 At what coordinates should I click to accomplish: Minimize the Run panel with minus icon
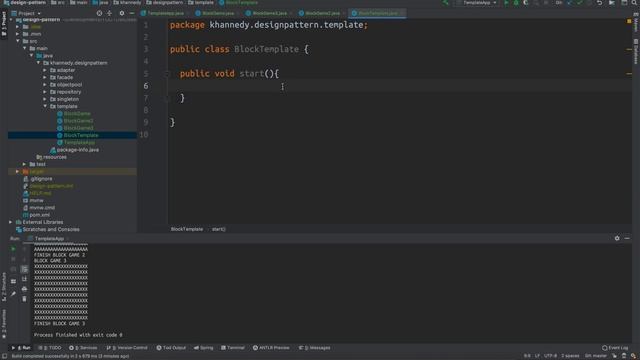[x=627, y=238]
